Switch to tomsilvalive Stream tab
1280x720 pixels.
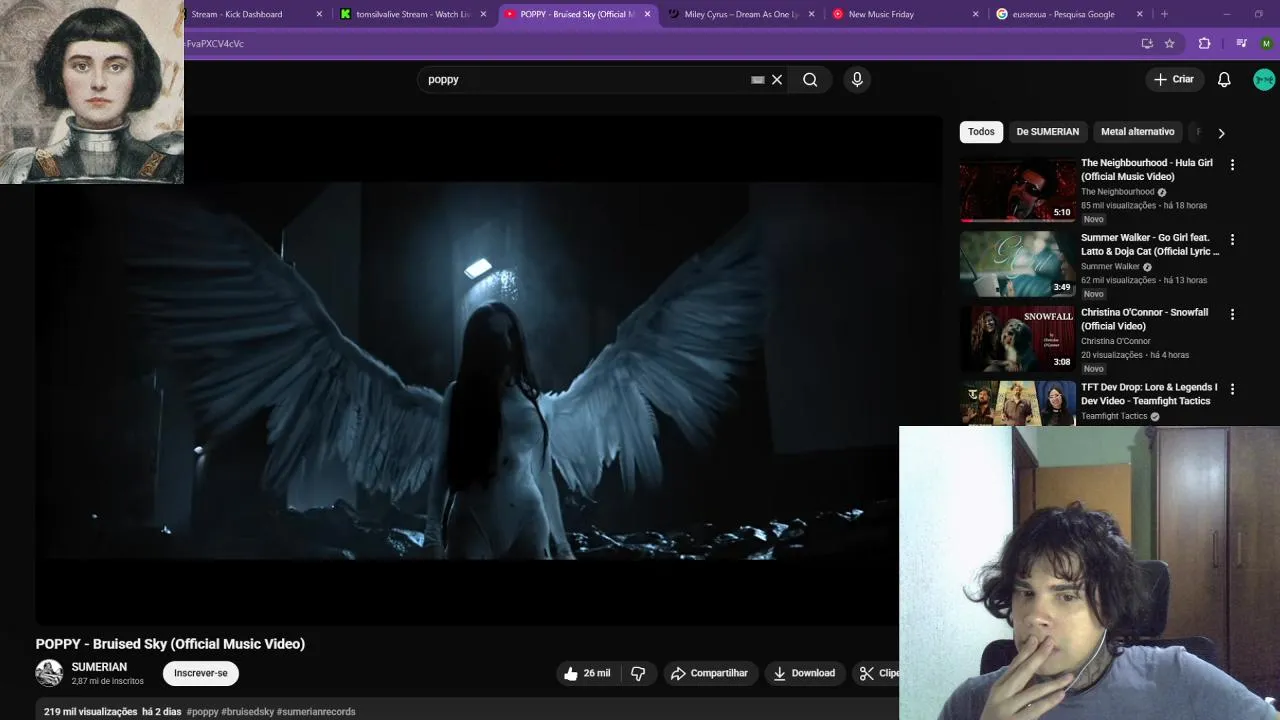[412, 14]
